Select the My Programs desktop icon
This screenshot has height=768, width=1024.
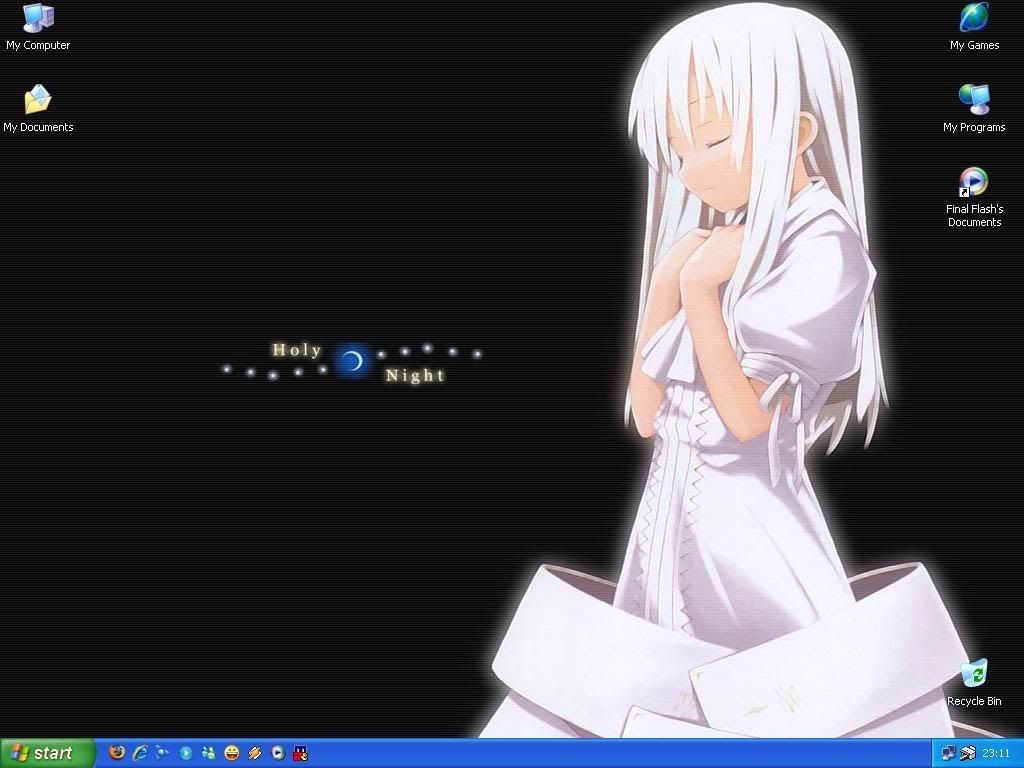(974, 100)
